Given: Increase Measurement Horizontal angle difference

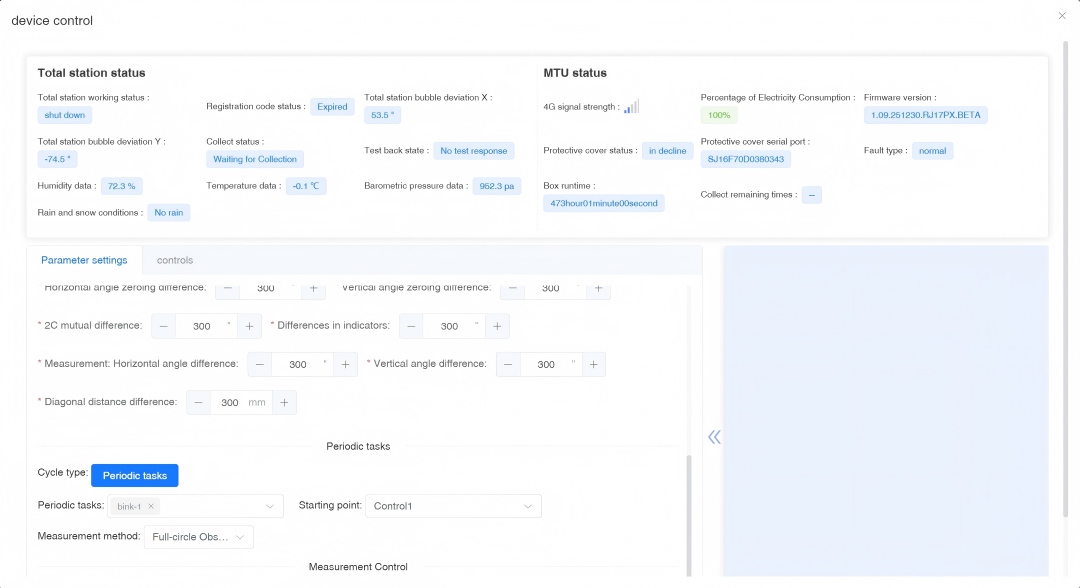Looking at the screenshot, I should pos(345,365).
